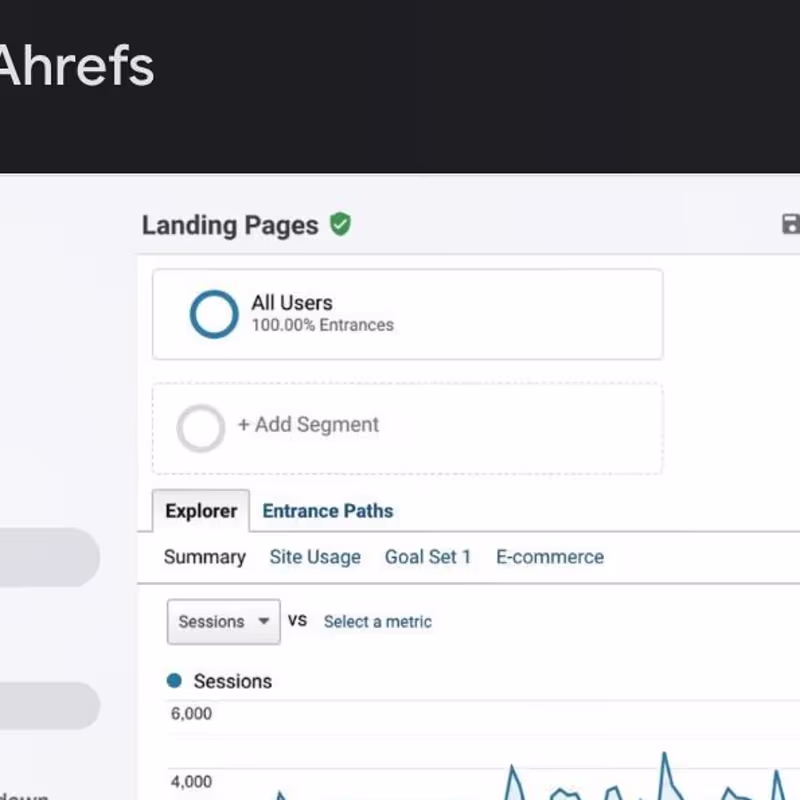The image size is (800, 800).
Task: Open the Sessions metric dropdown
Action: pyautogui.click(x=223, y=621)
